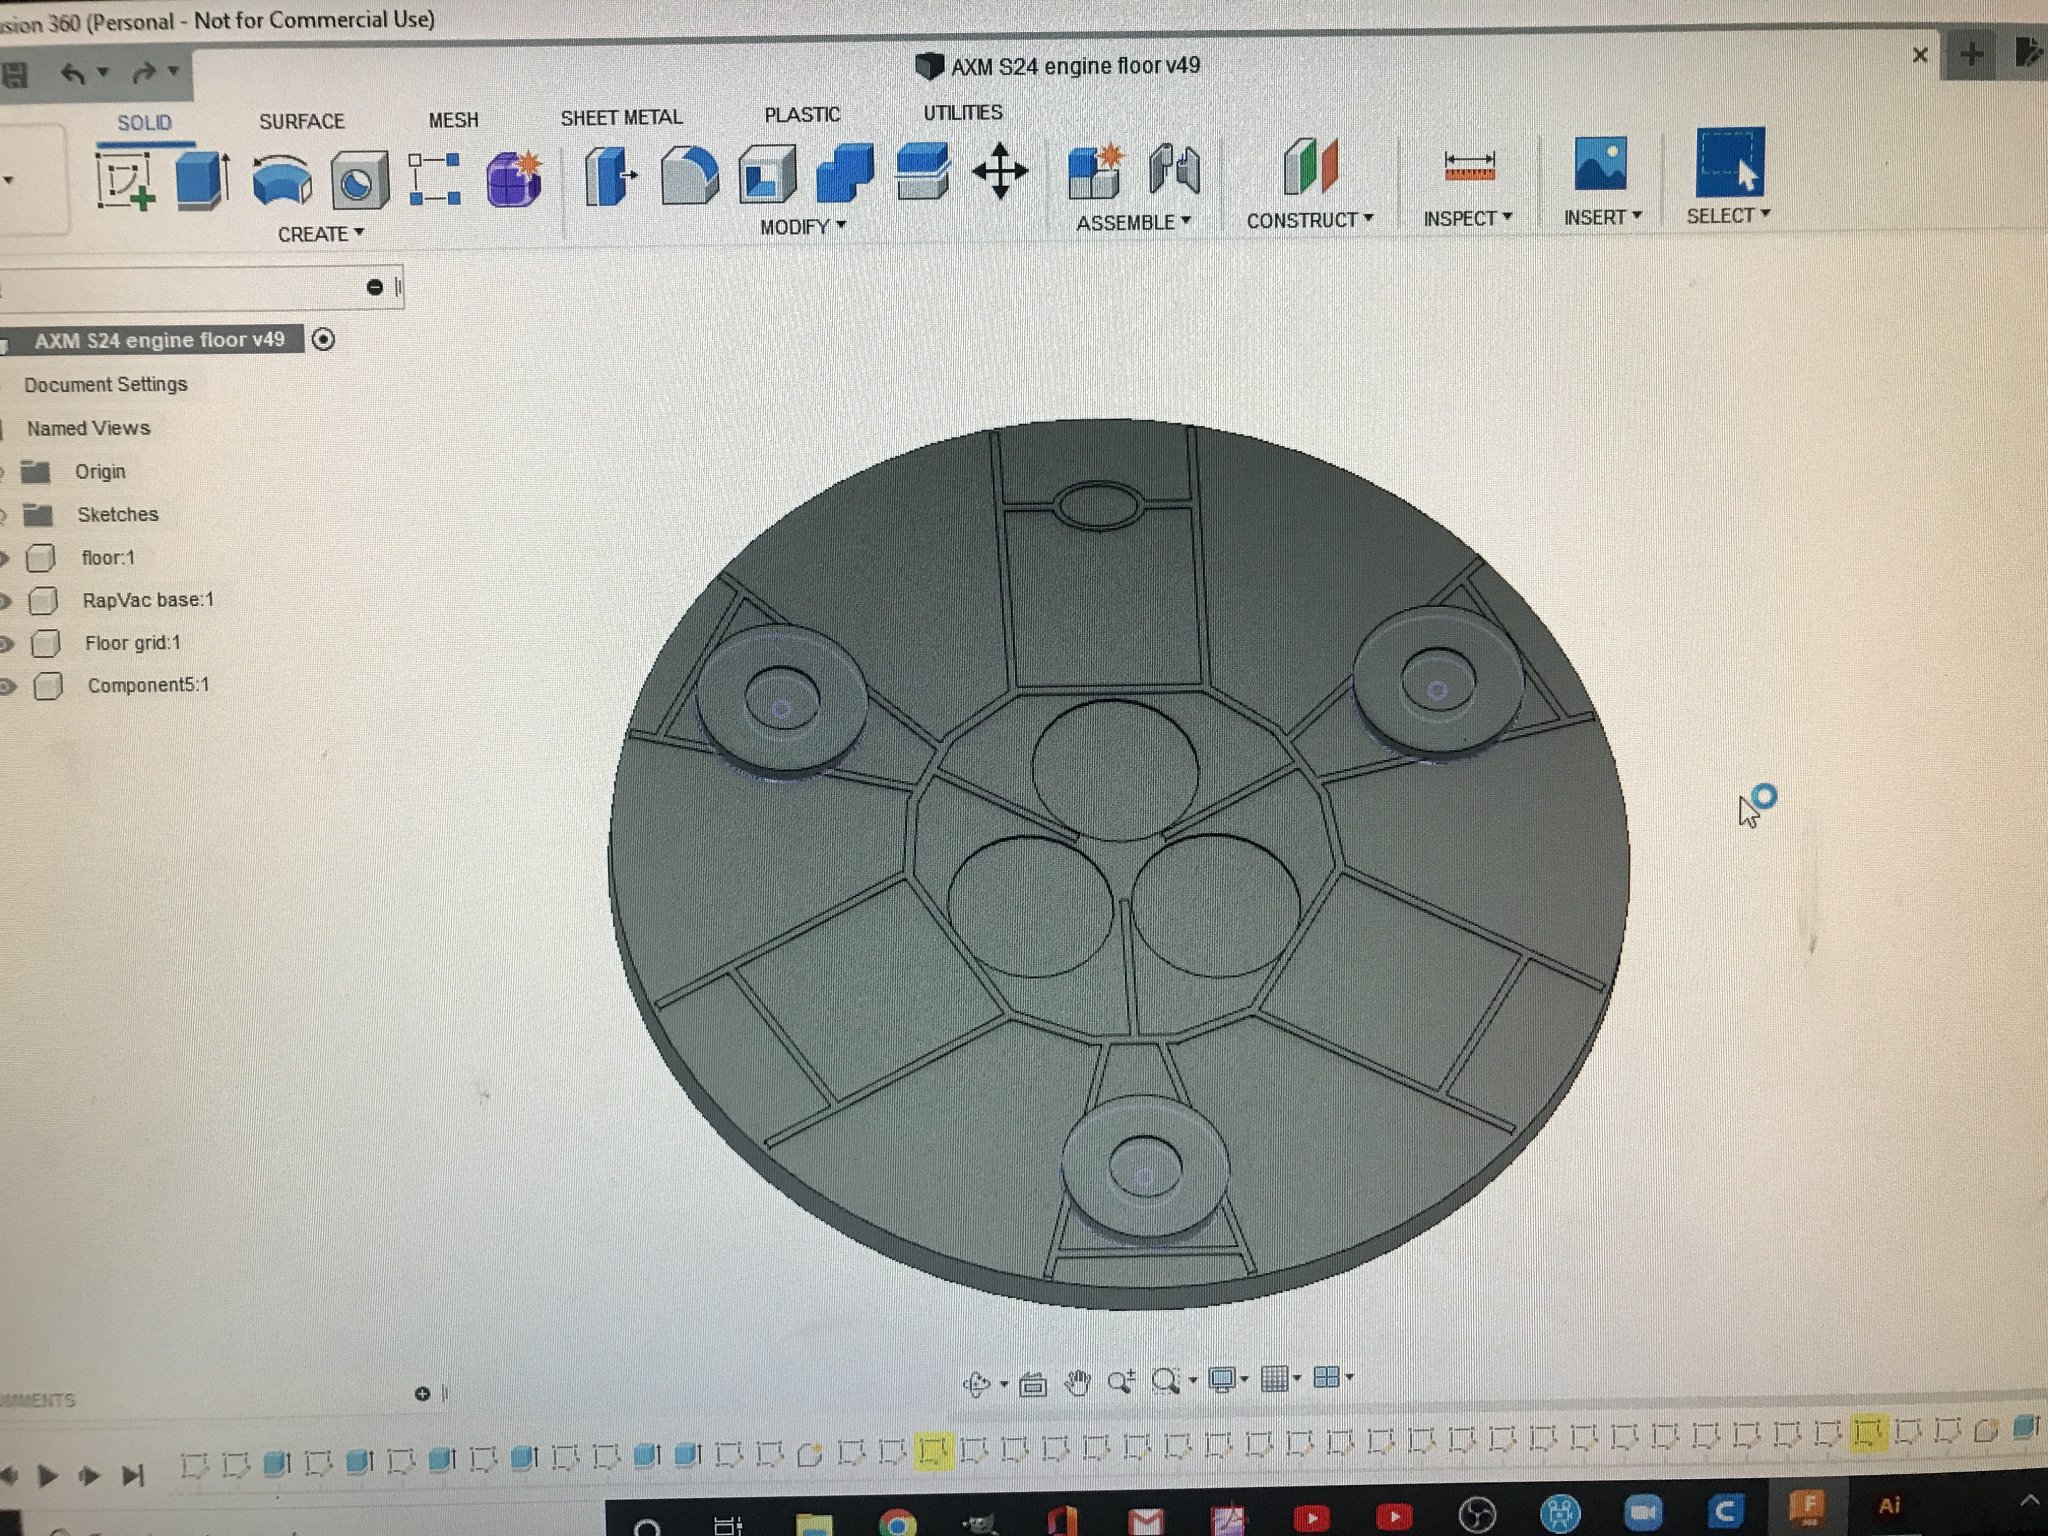Screen dimensions: 2048x1536
Task: Select the Extrude tool
Action: pos(202,180)
